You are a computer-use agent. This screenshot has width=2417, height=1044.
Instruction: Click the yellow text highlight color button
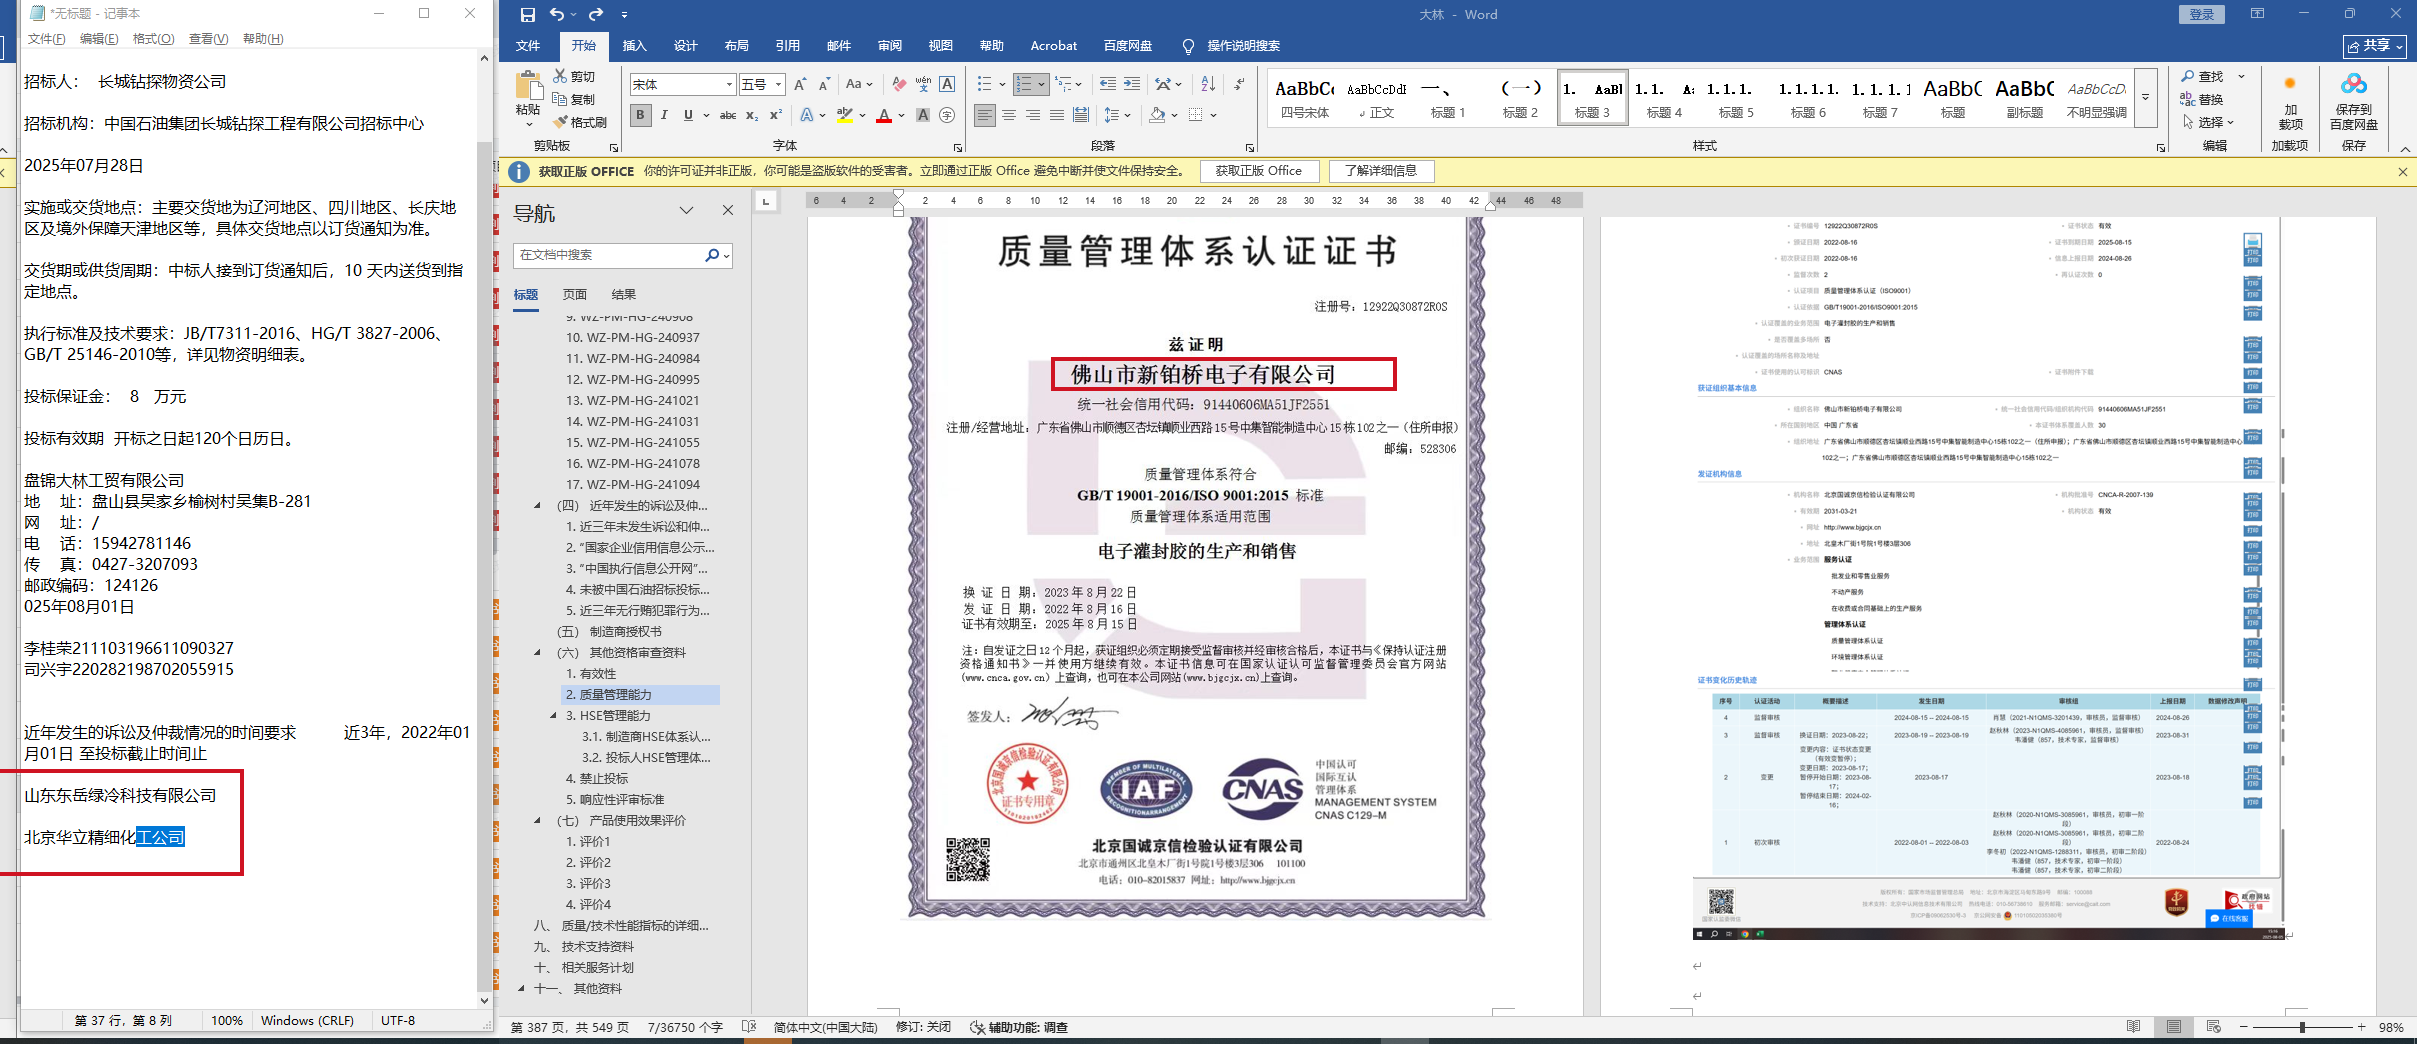845,116
